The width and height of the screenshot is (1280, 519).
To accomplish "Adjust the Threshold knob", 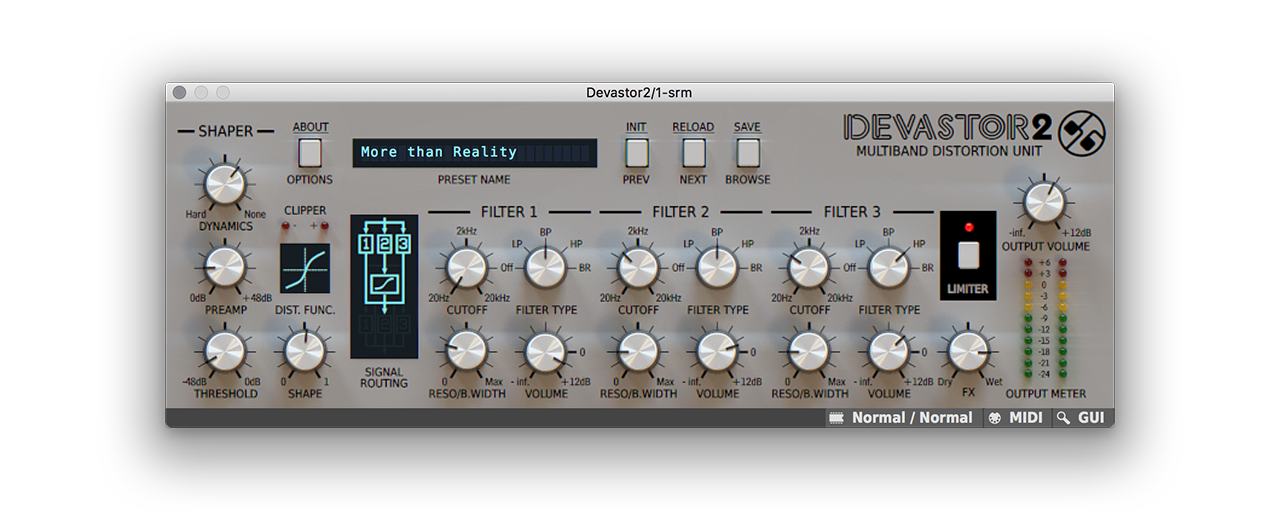I will coord(225,351).
